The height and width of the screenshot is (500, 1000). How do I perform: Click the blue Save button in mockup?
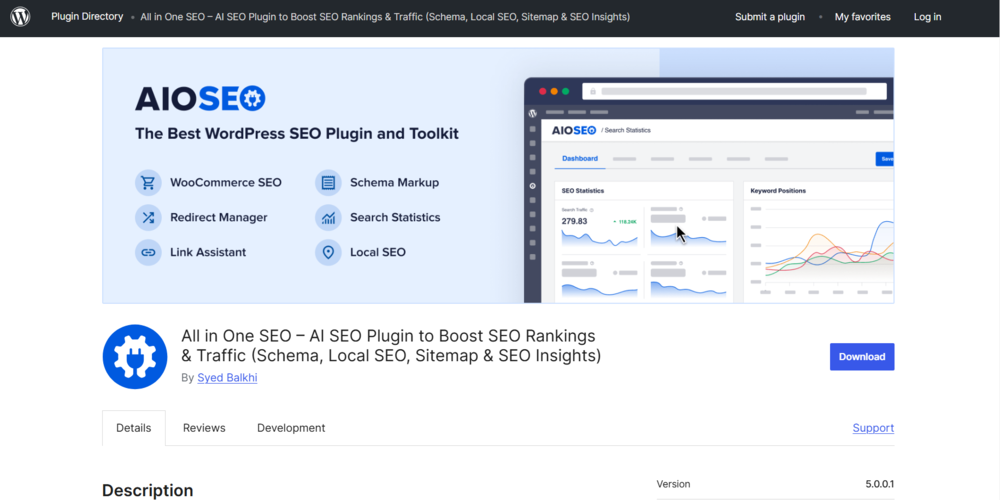(885, 159)
